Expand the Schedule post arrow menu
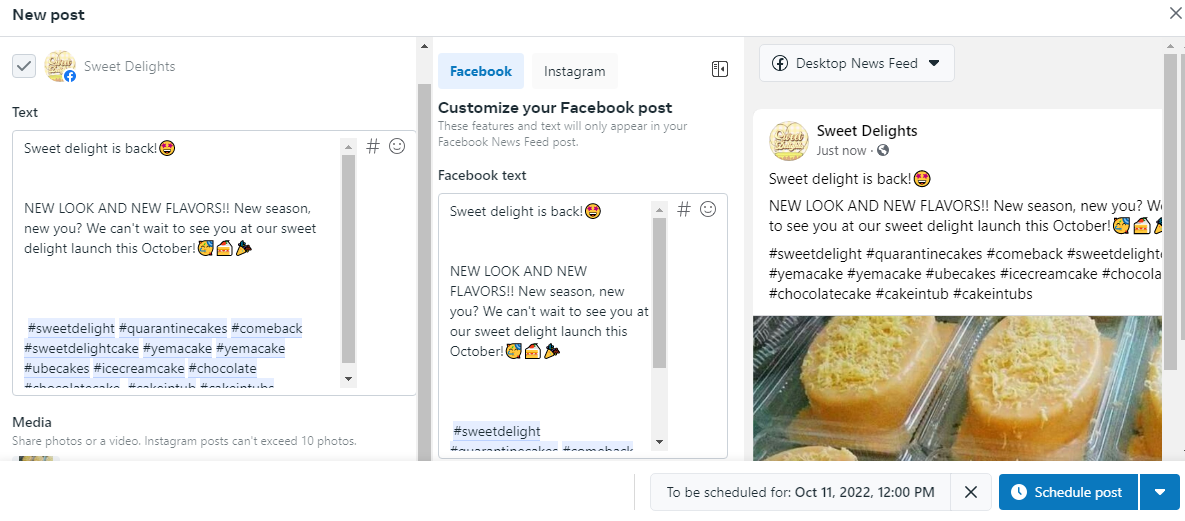The image size is (1185, 521). point(1160,492)
